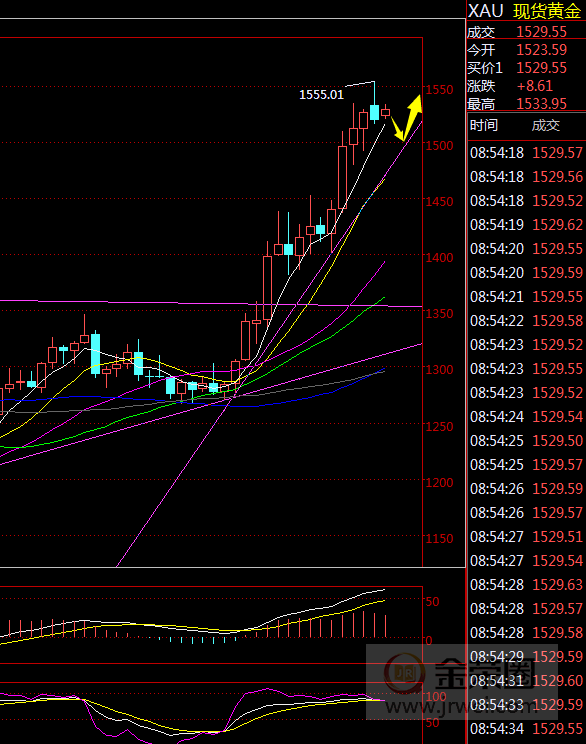Select the 08:54:25 tick priced 1529.57
Screen dimensions: 586x744
click(x=526, y=465)
